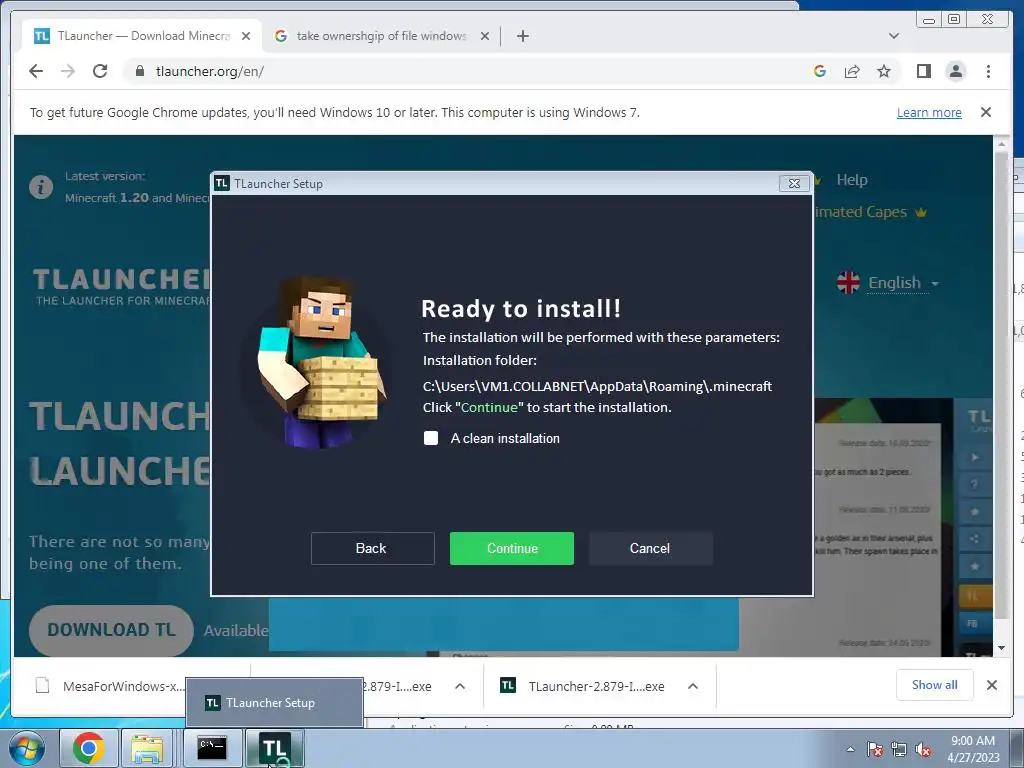Close the Chrome downloads bar

991,685
